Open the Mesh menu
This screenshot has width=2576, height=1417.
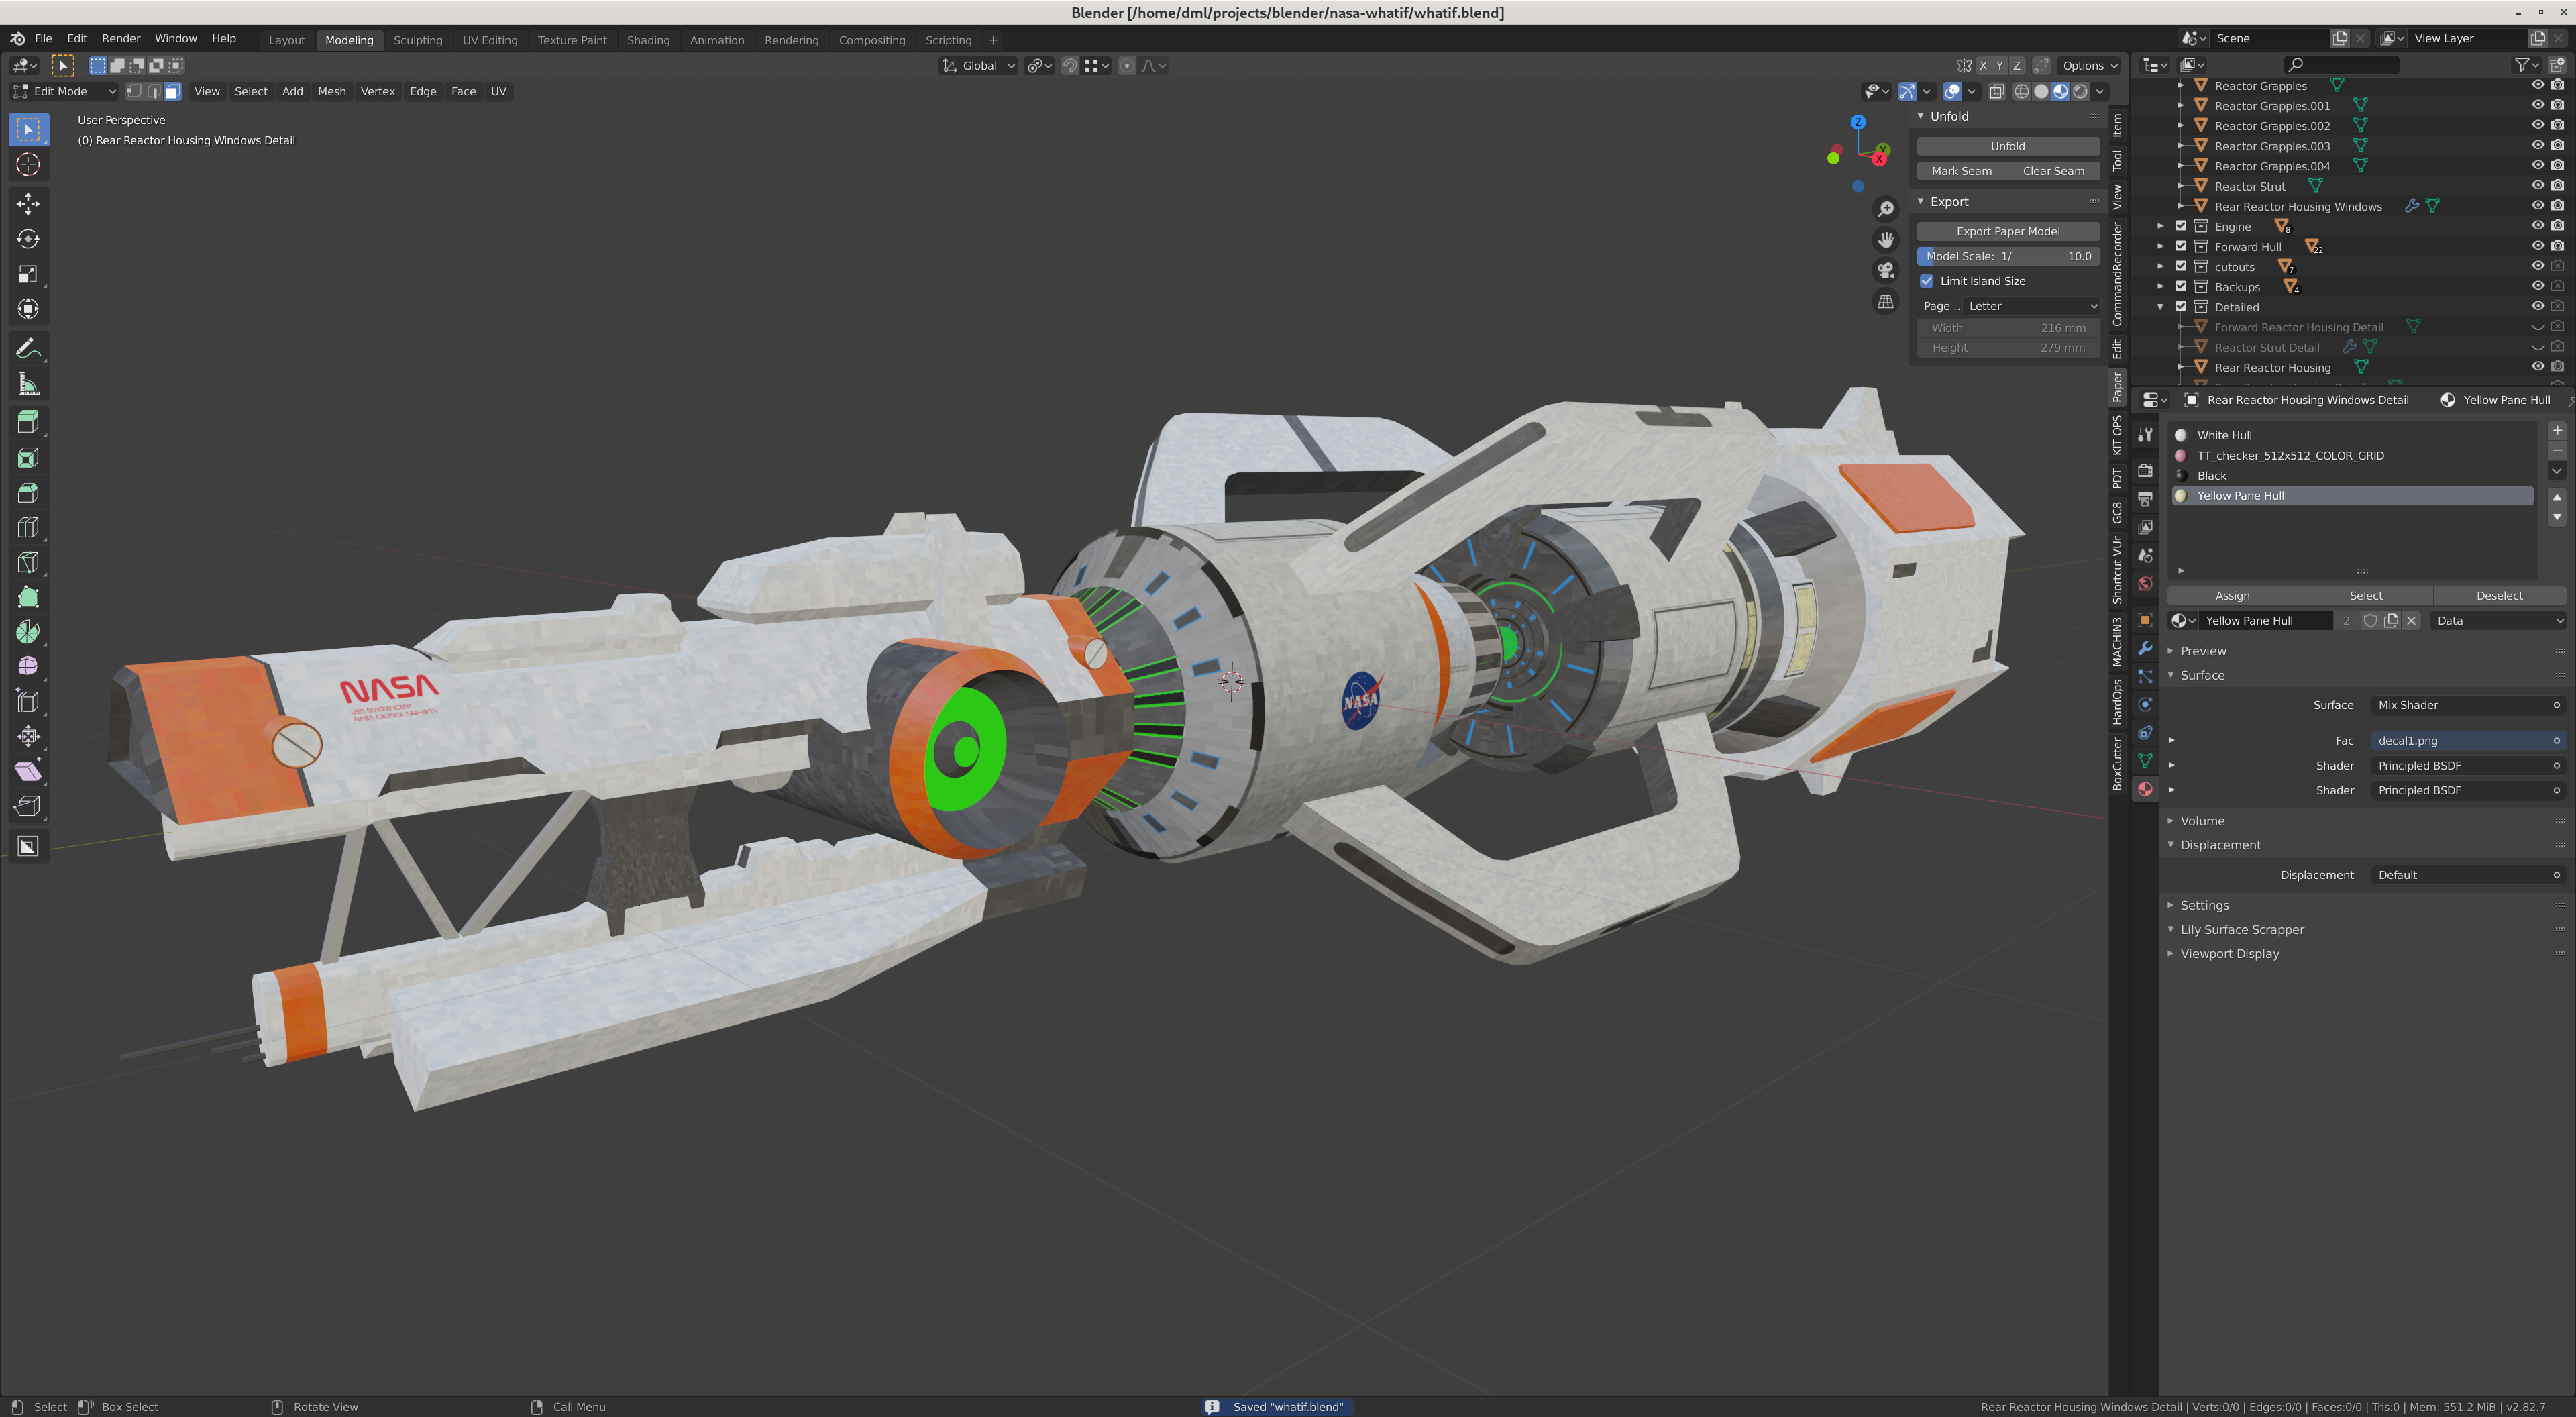tap(332, 91)
